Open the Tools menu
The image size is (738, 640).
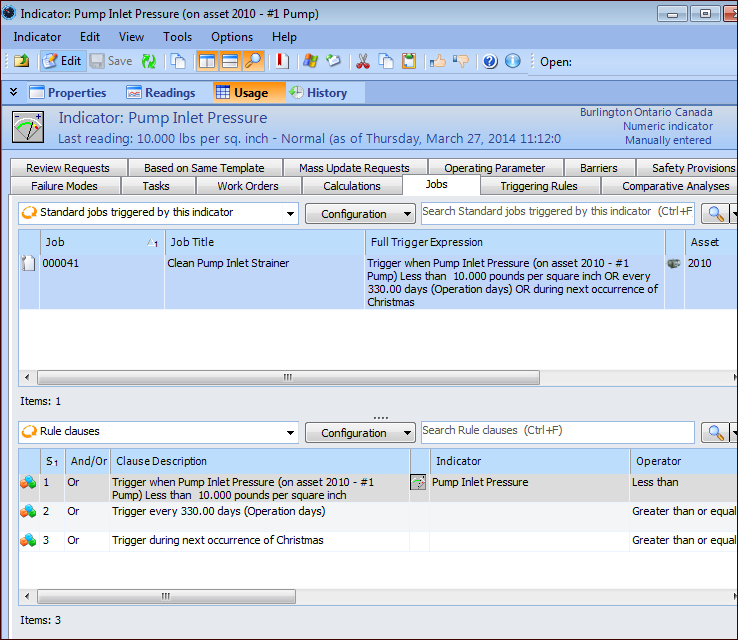(x=177, y=37)
